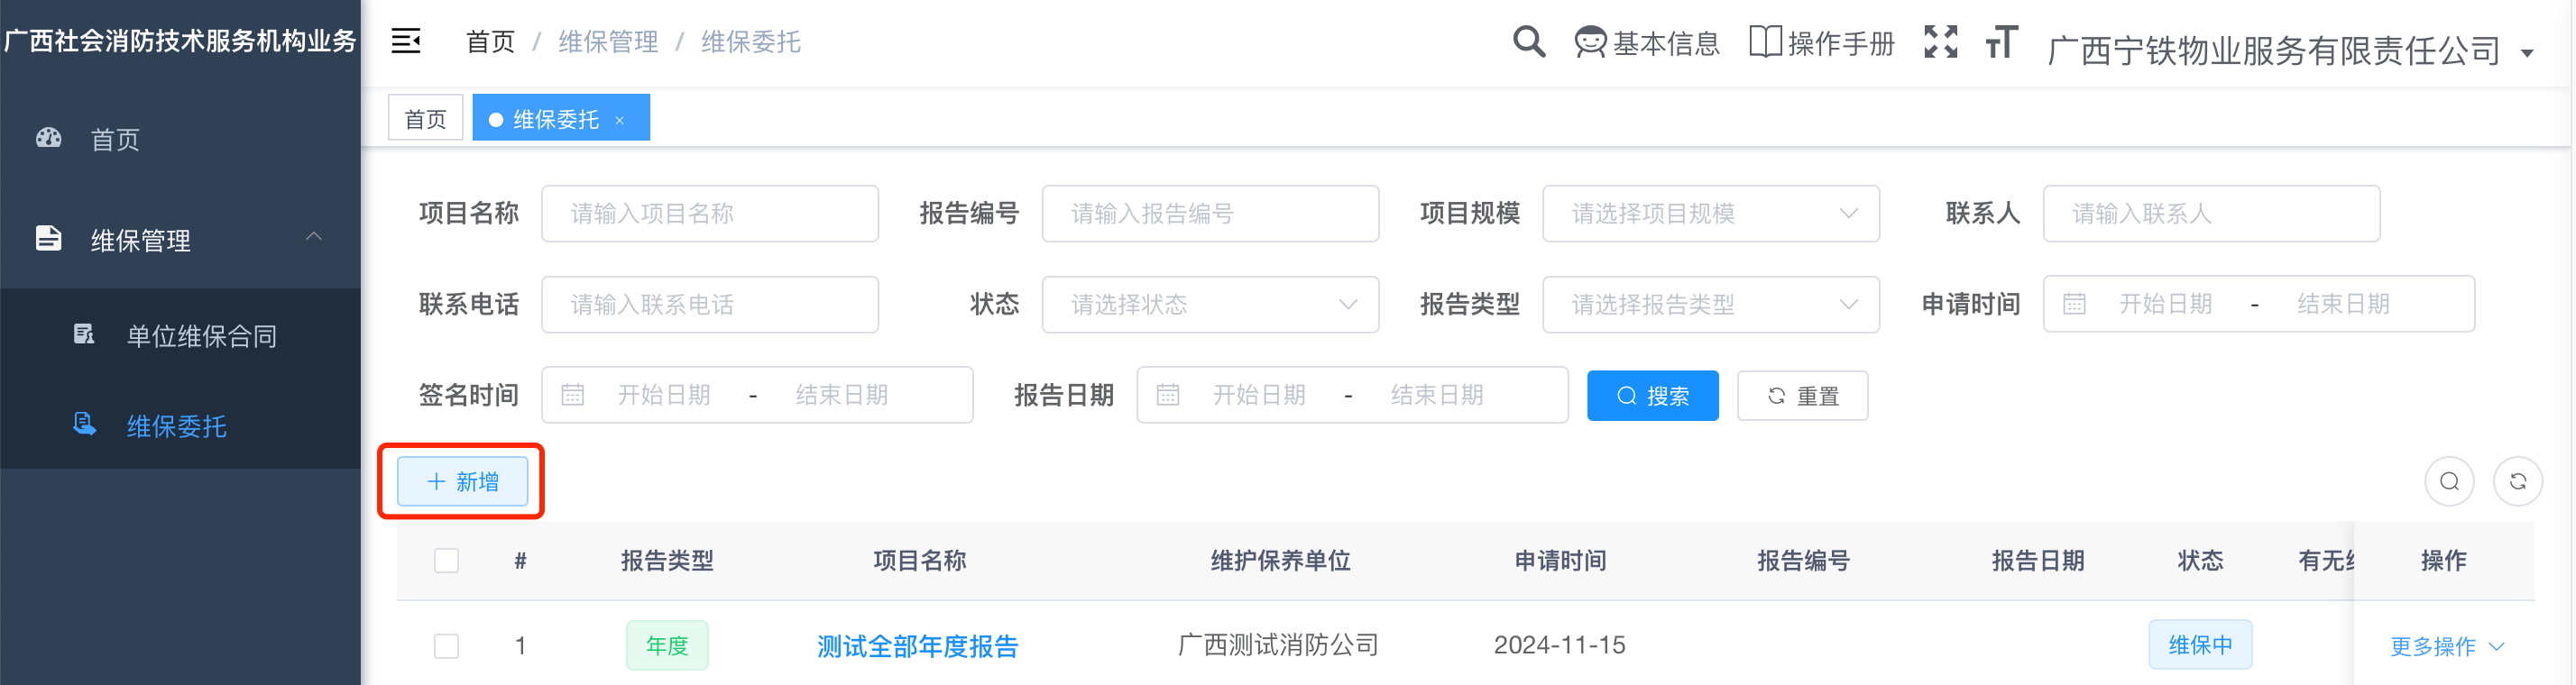Click the 报告类型 column header

(667, 561)
